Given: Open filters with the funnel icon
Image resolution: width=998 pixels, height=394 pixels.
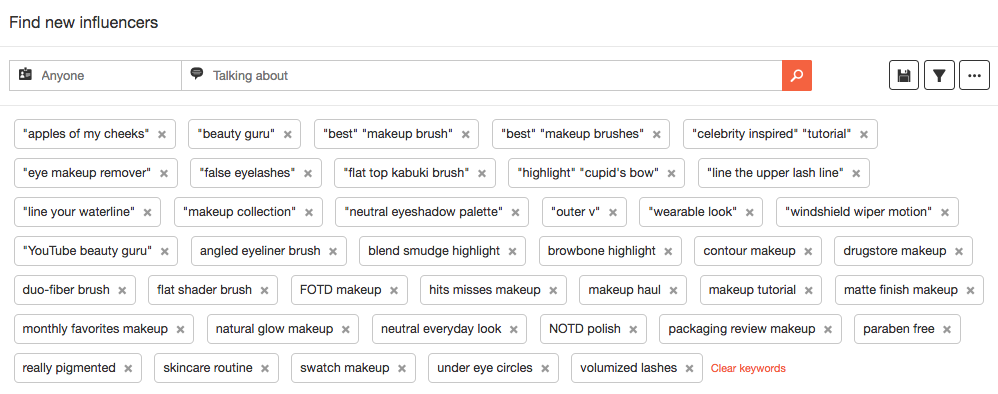Looking at the screenshot, I should pos(939,76).
